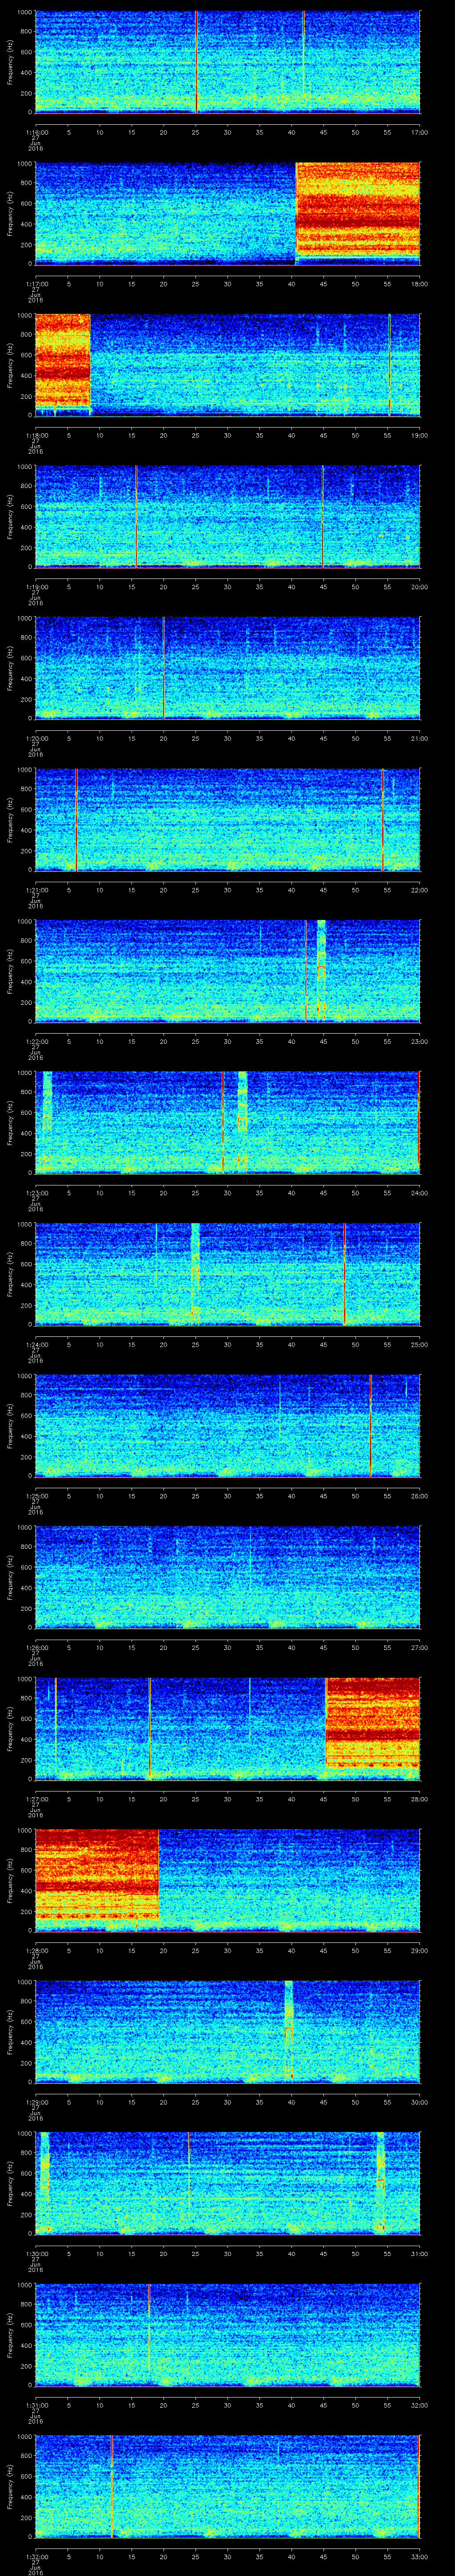The image size is (455, 2576).
Task: Click red spike at 54 seconds in 1:21 spectrogram
Action: tap(382, 820)
